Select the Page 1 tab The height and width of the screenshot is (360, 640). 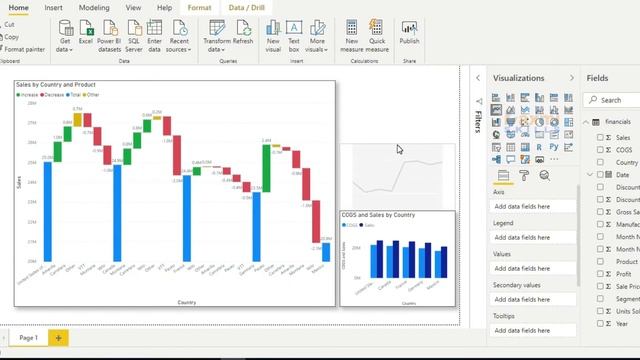[x=29, y=338]
